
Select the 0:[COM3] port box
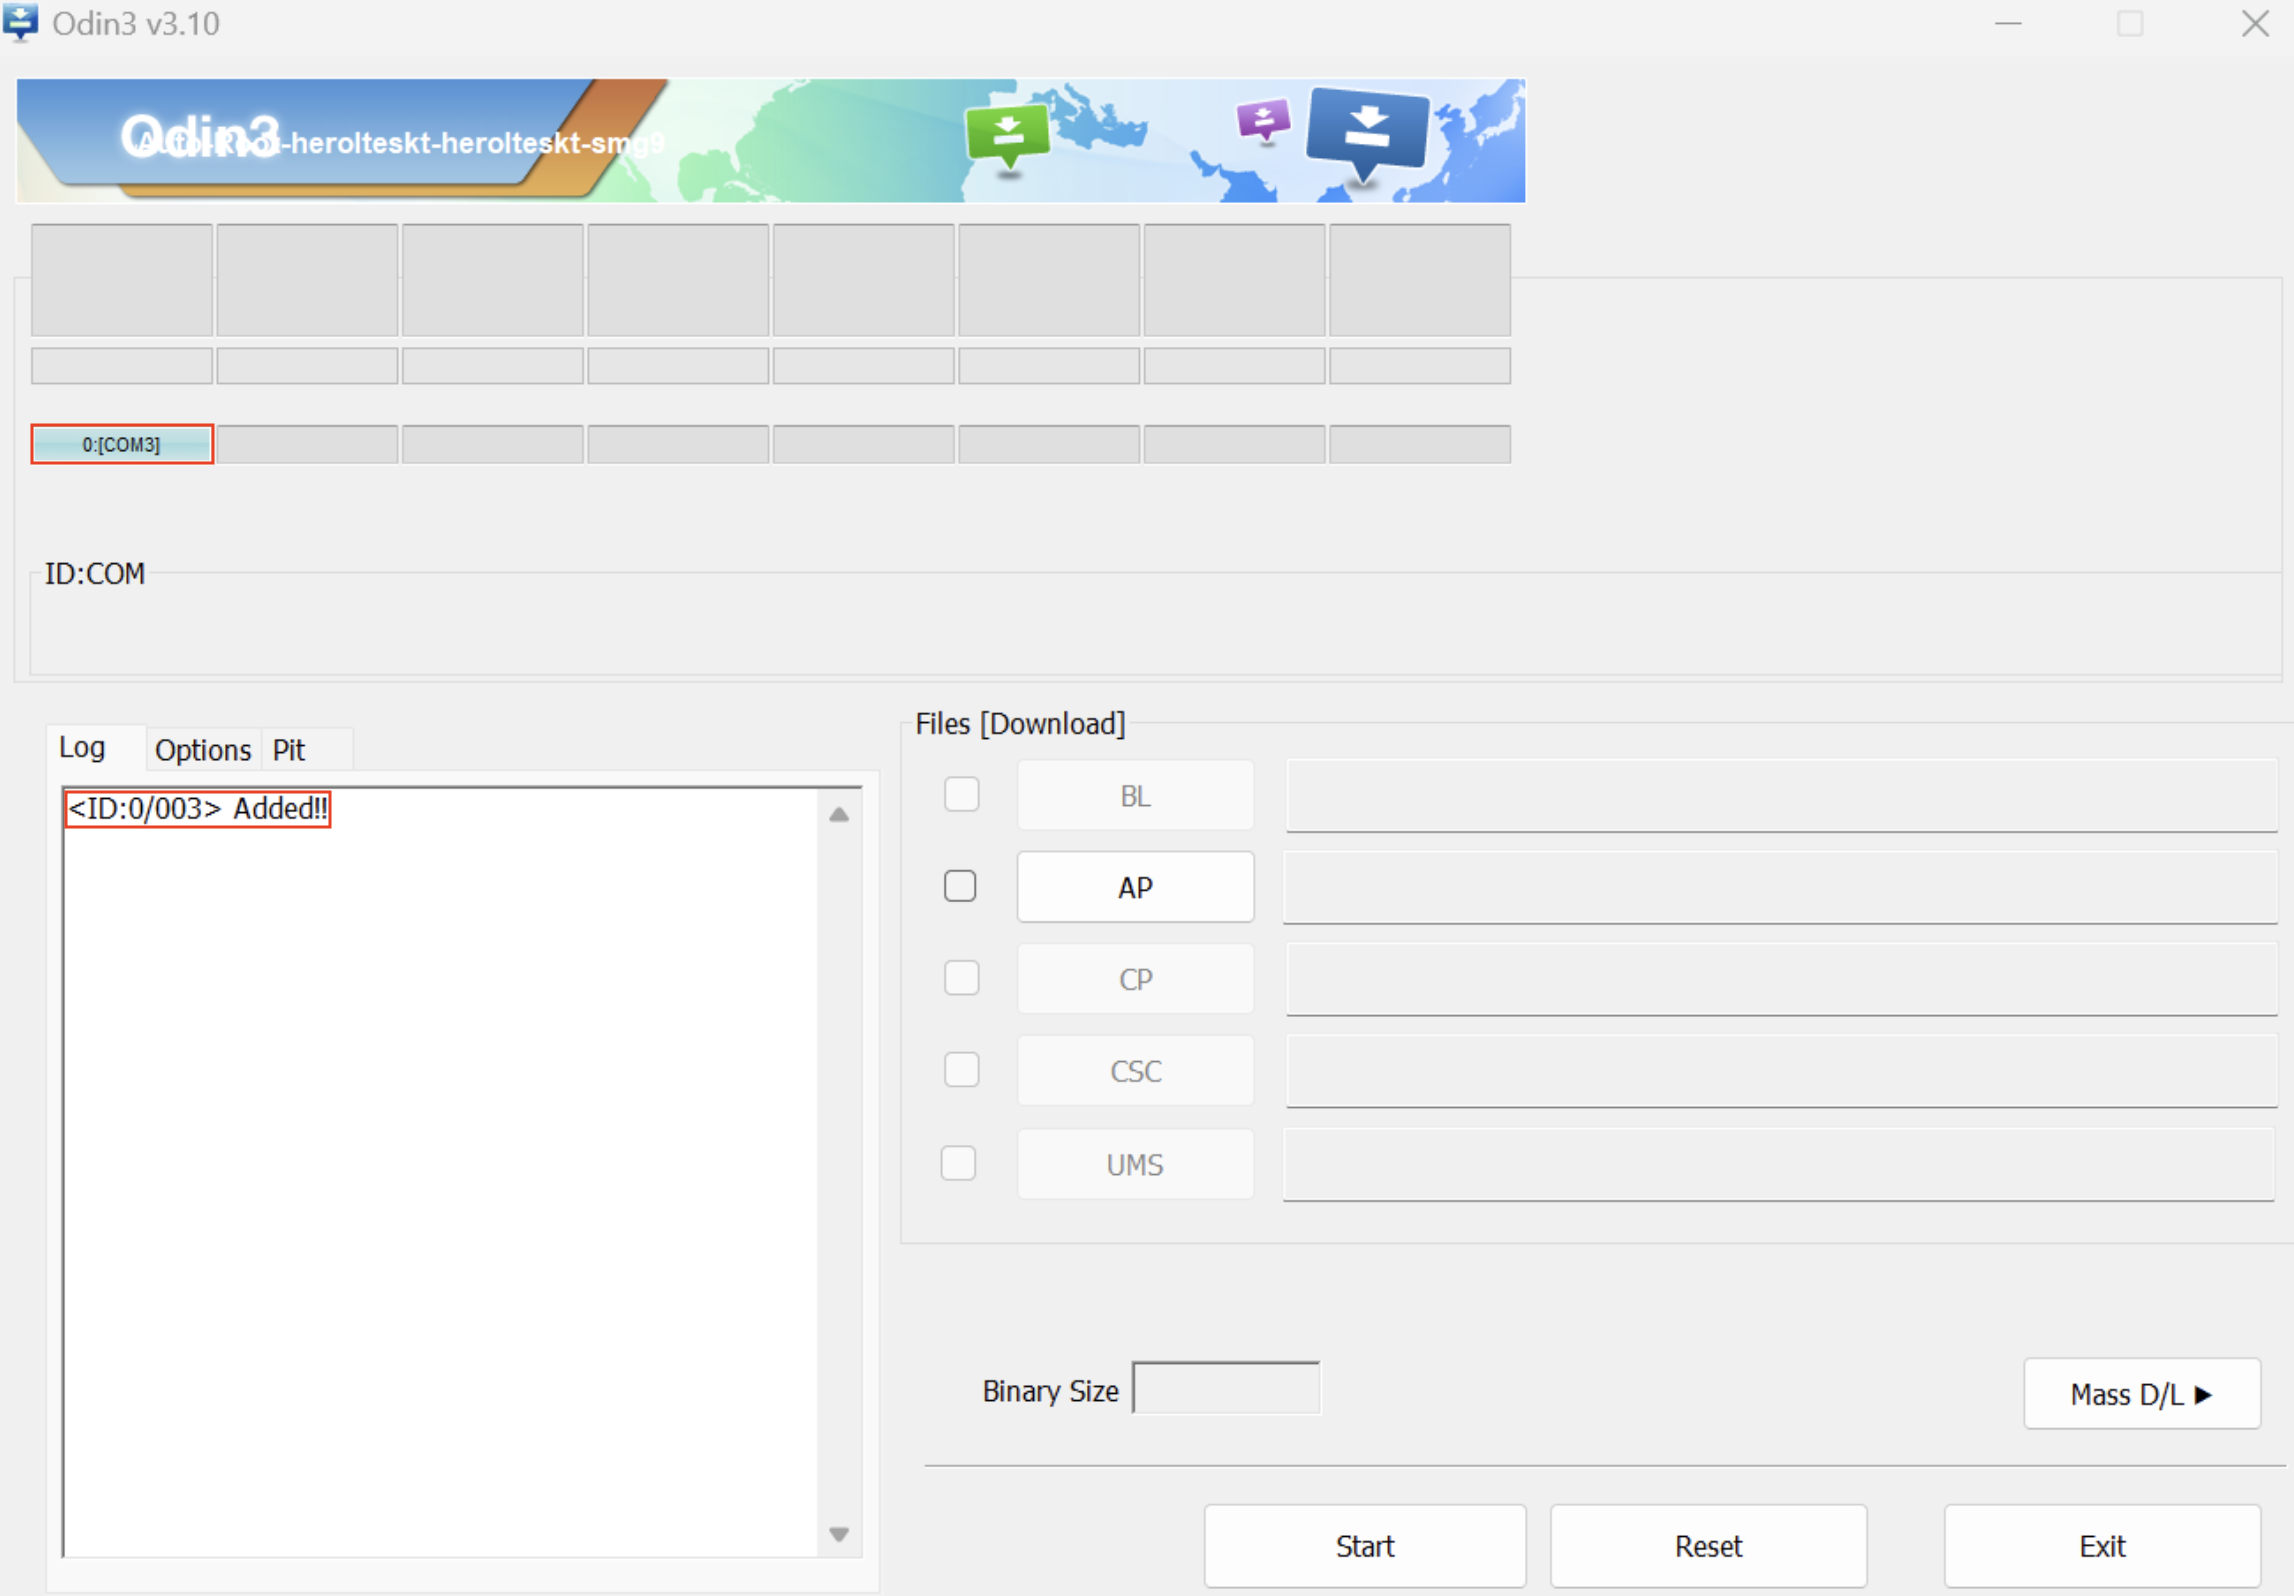click(x=122, y=444)
